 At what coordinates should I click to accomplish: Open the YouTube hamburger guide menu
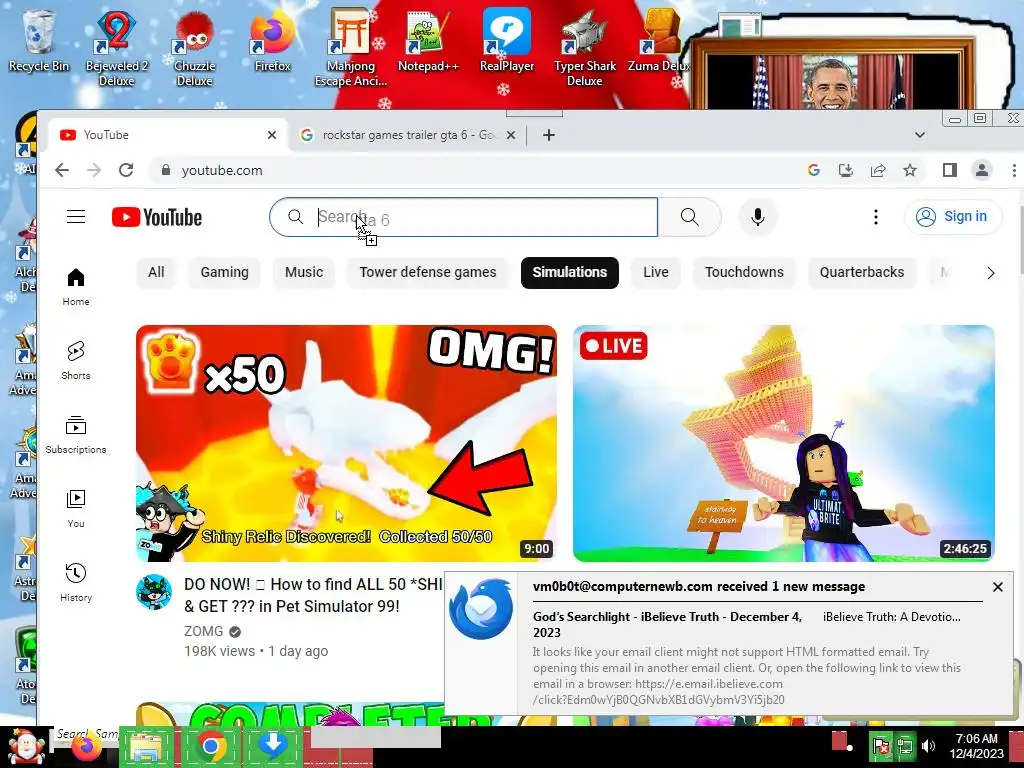pyautogui.click(x=76, y=217)
